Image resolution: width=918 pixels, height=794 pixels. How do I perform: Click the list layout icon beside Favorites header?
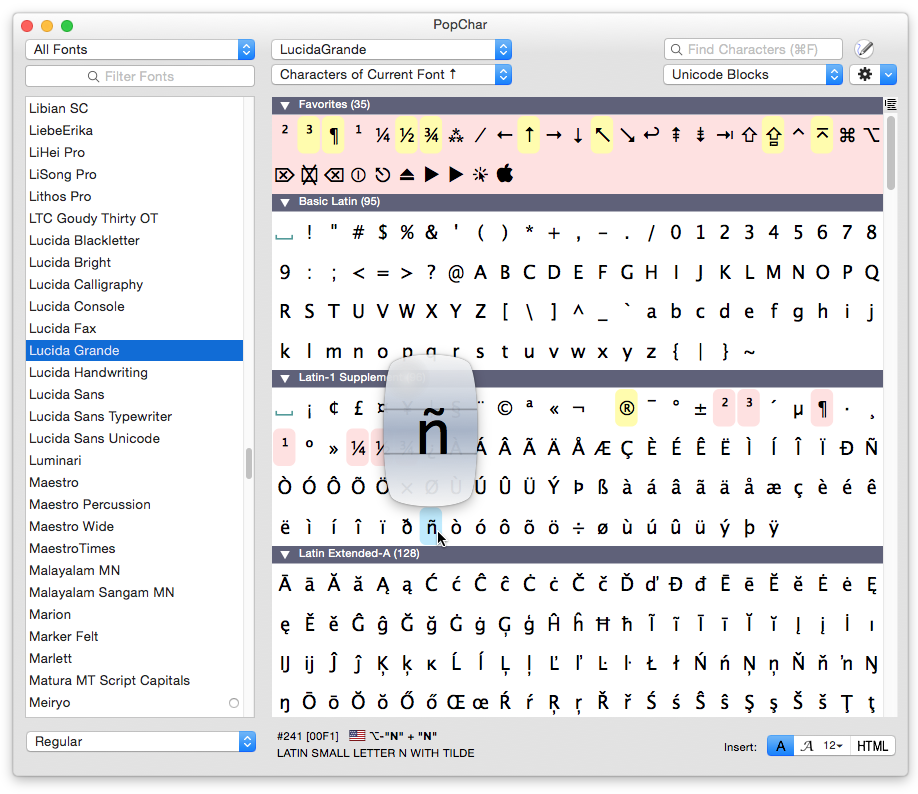890,105
